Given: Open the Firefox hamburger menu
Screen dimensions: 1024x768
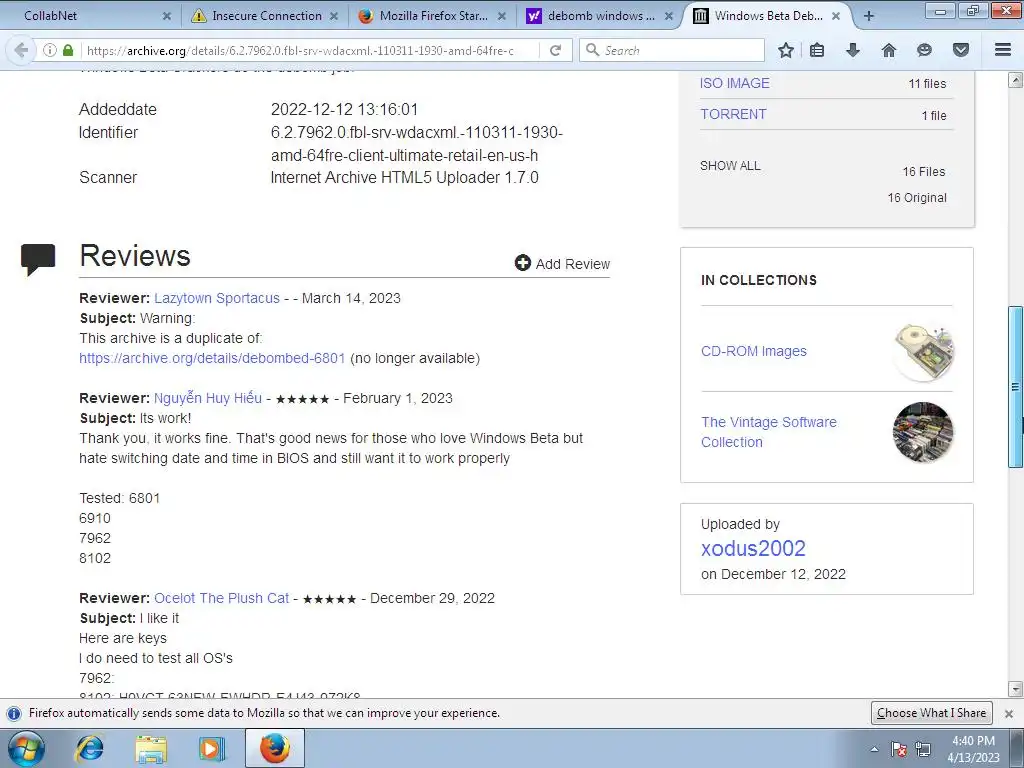Looking at the screenshot, I should (x=1003, y=50).
